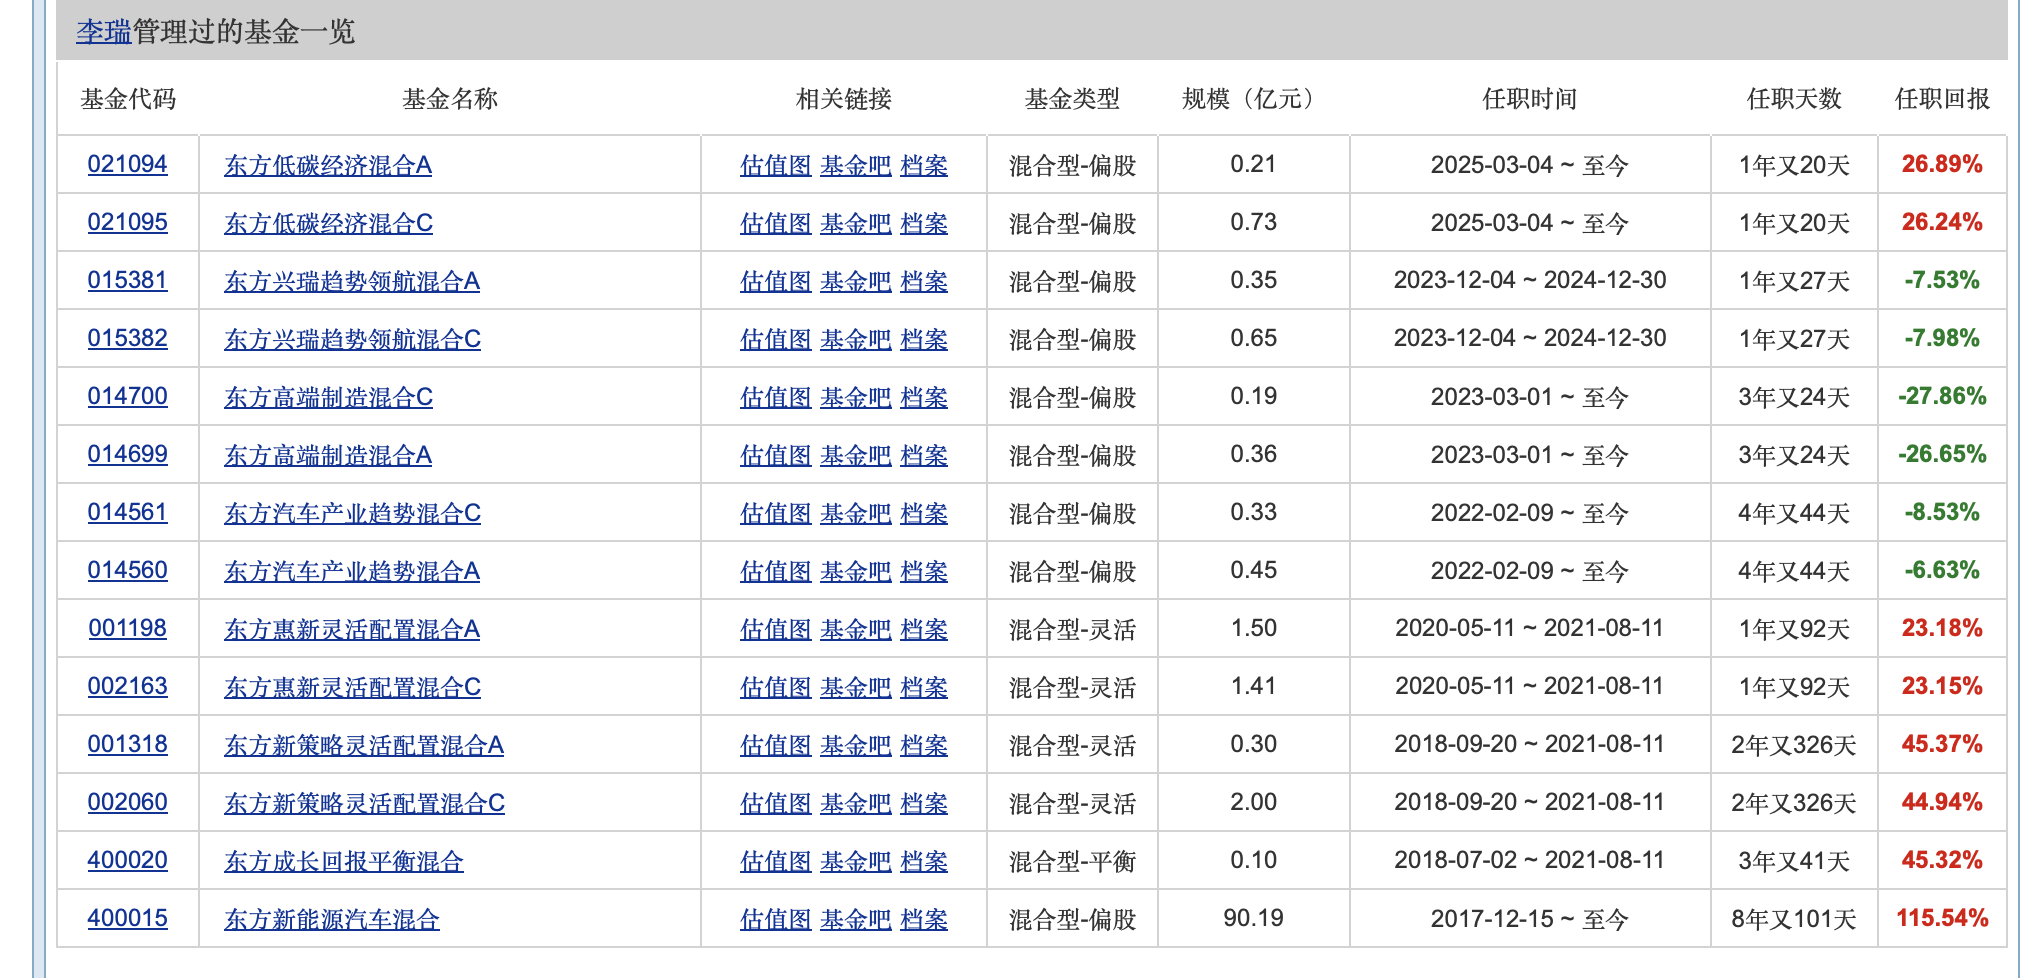Open 档案 for 东方高端制造混合C
Image resolution: width=2020 pixels, height=978 pixels.
tap(923, 397)
